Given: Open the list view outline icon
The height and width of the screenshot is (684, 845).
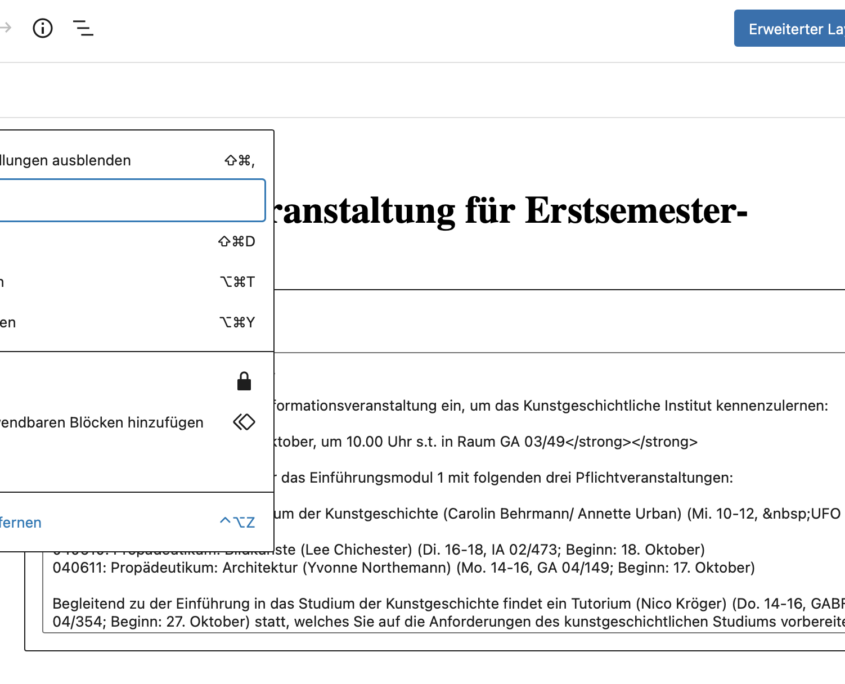Looking at the screenshot, I should coord(83,28).
